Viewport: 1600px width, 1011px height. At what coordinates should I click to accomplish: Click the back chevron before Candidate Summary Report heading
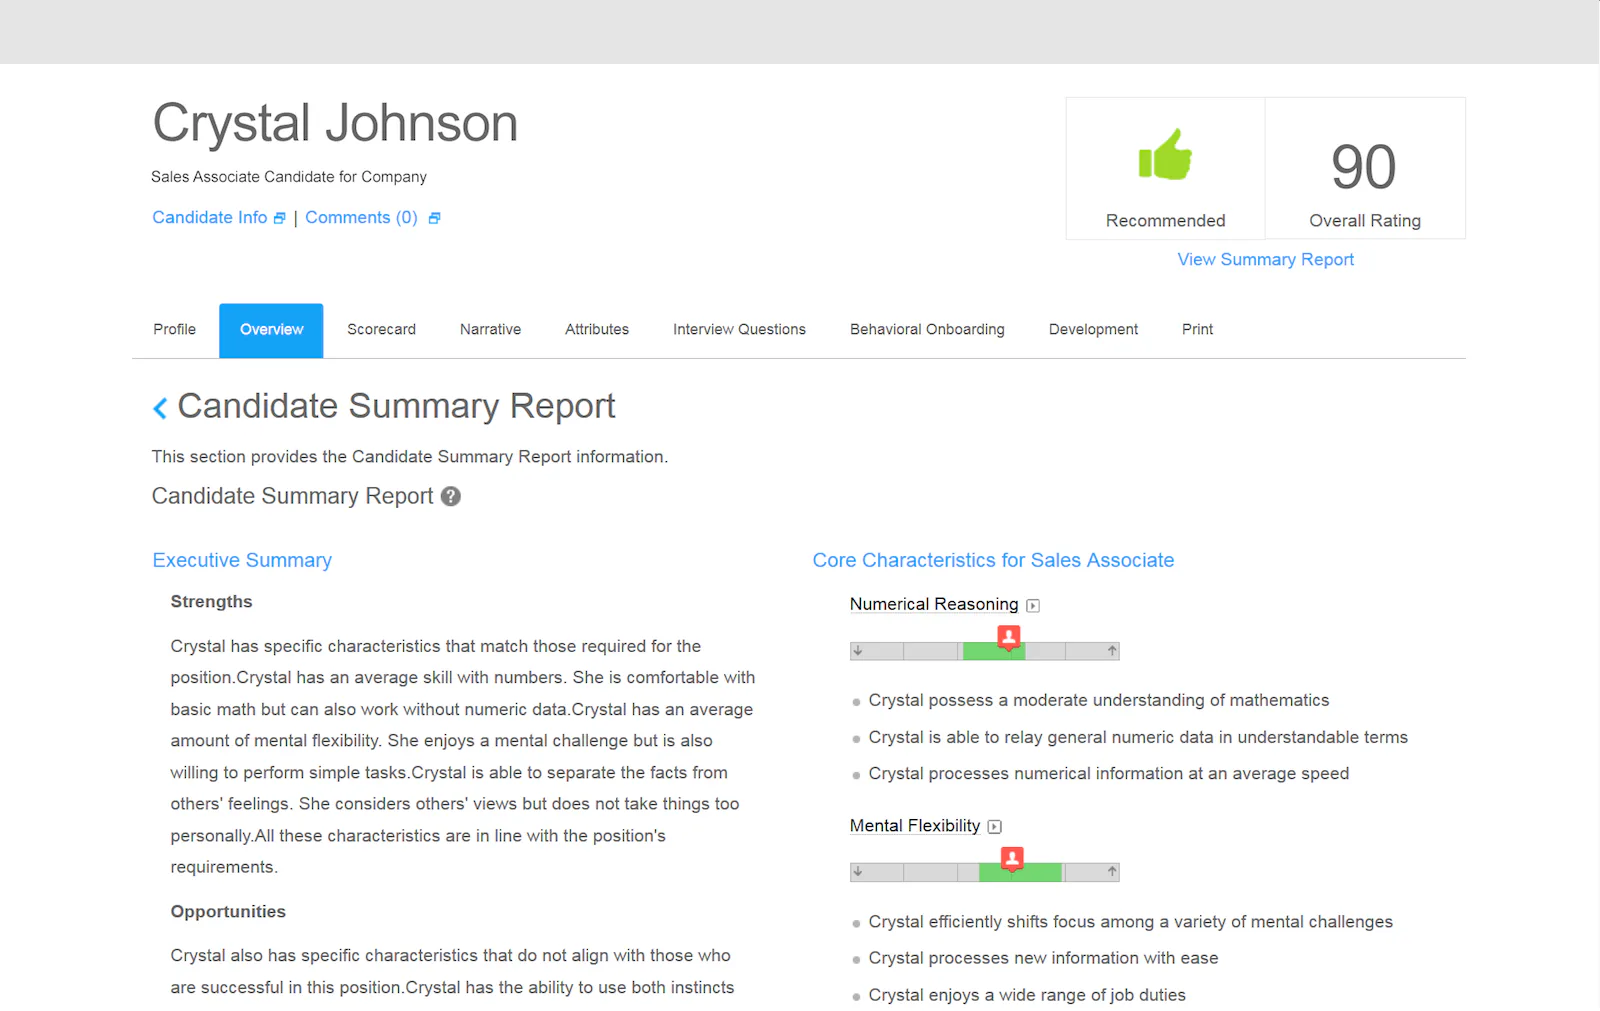(160, 407)
